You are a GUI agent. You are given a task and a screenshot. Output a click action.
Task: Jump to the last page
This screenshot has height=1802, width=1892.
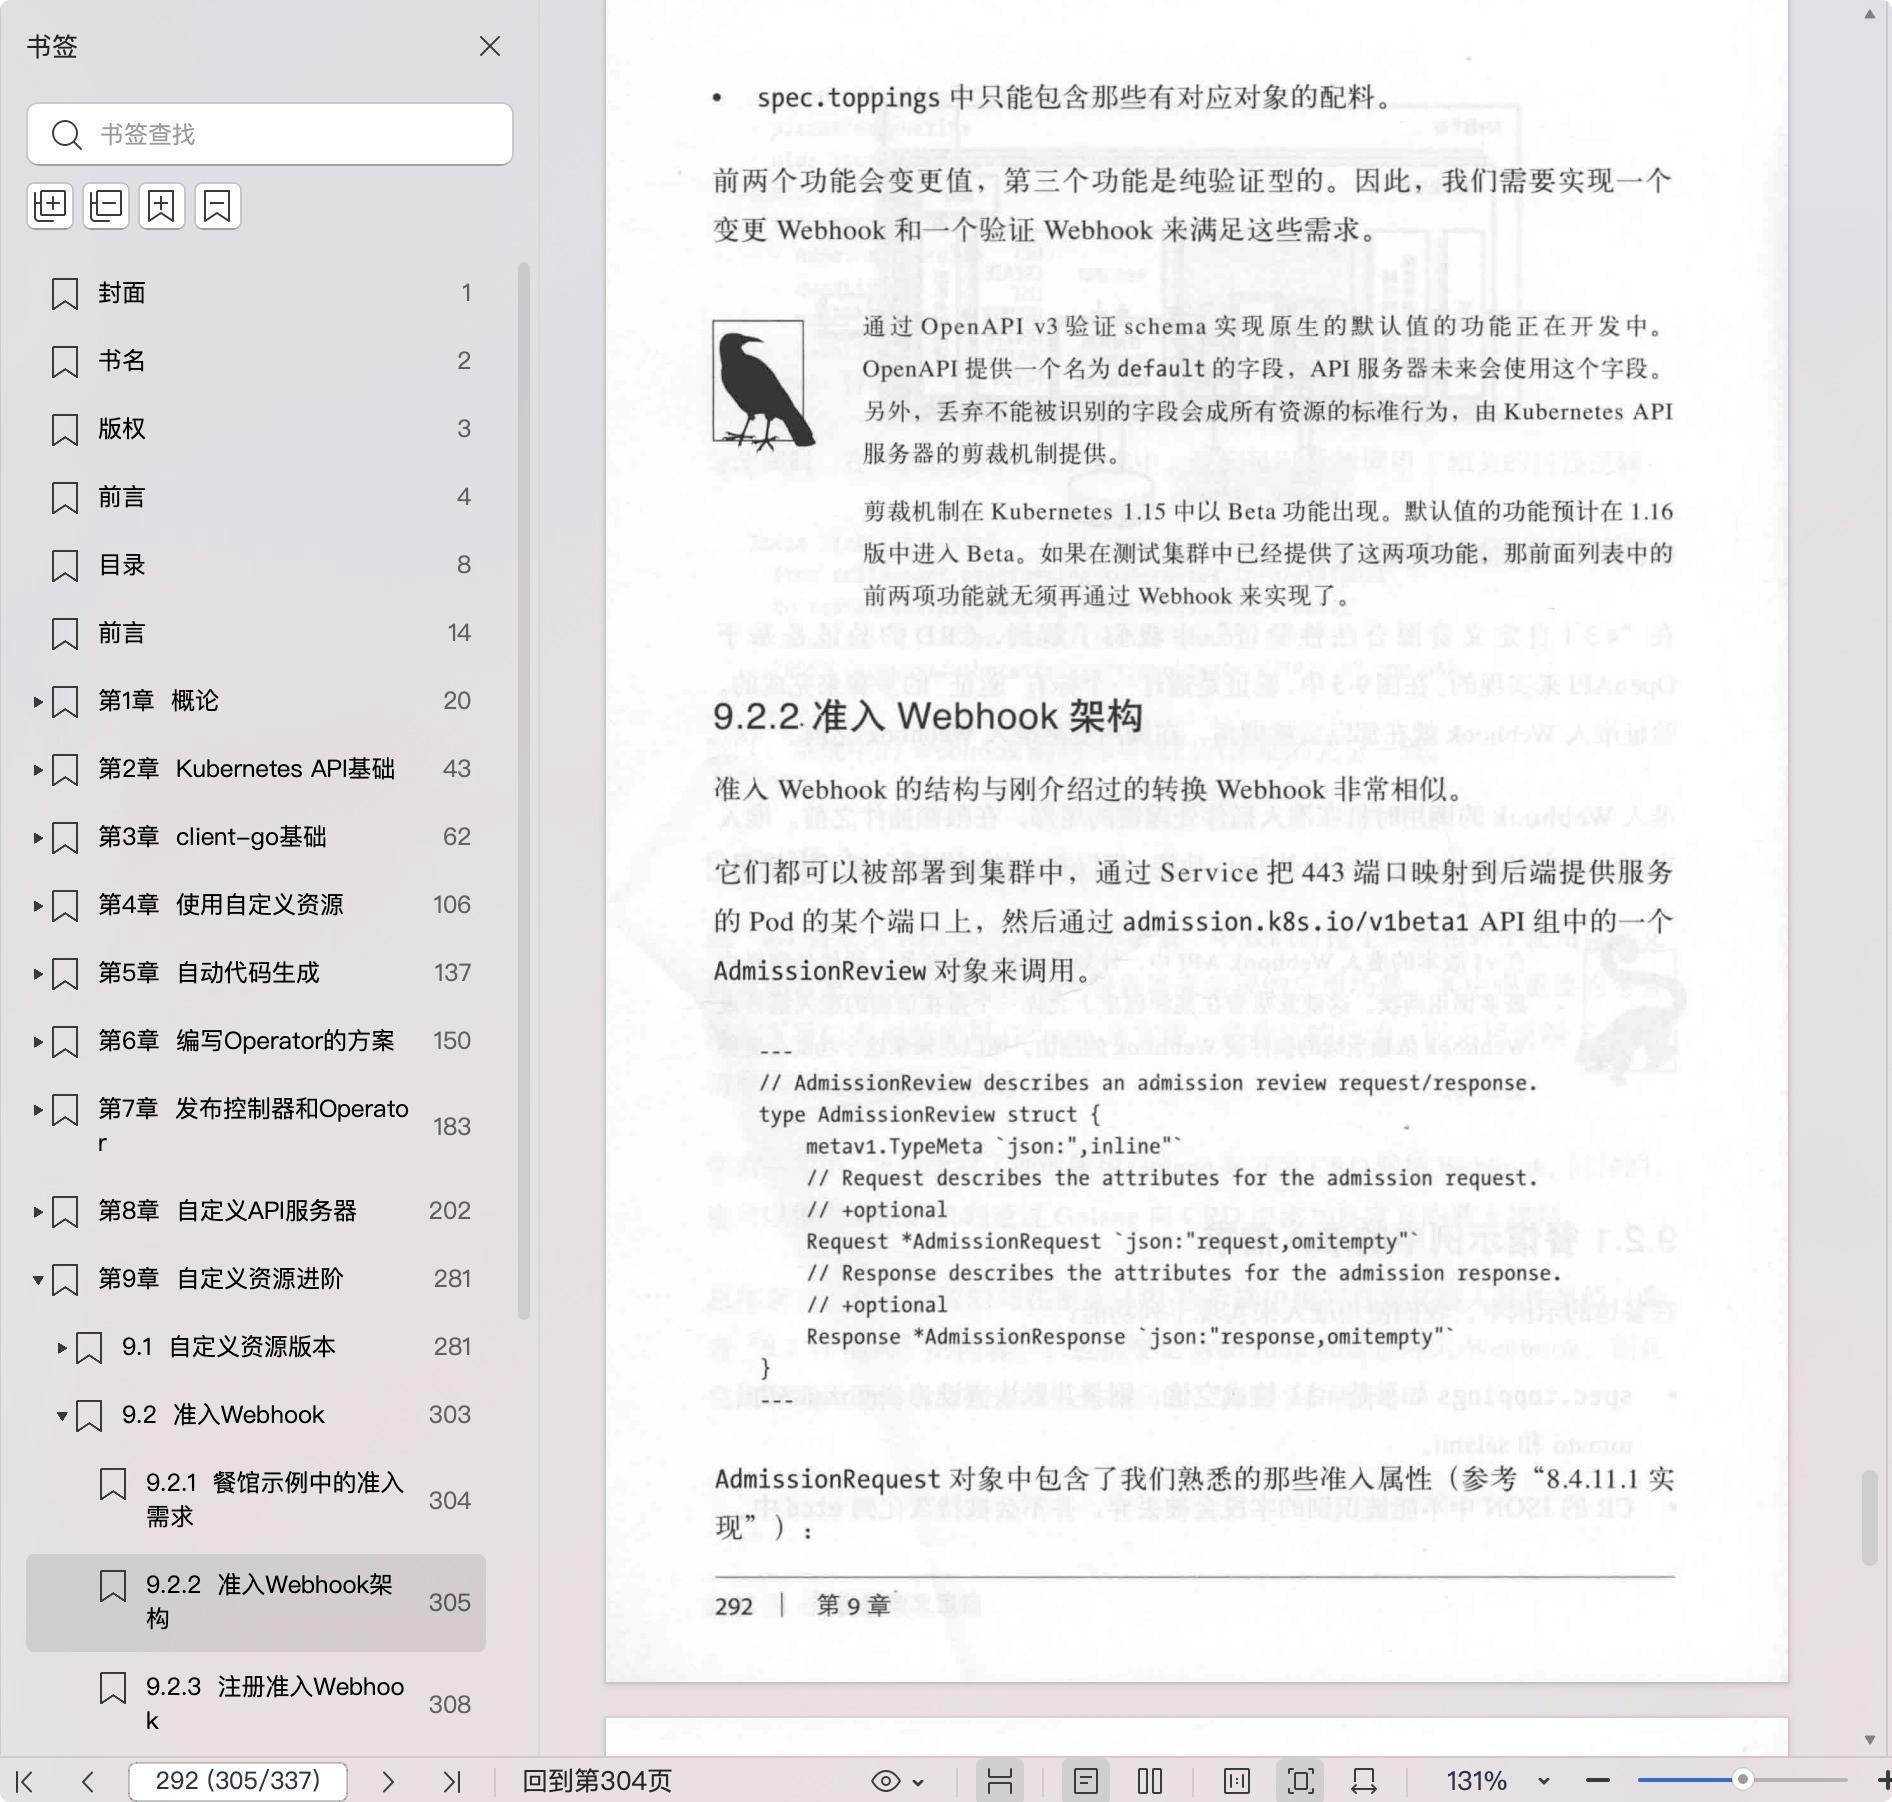click(452, 1781)
